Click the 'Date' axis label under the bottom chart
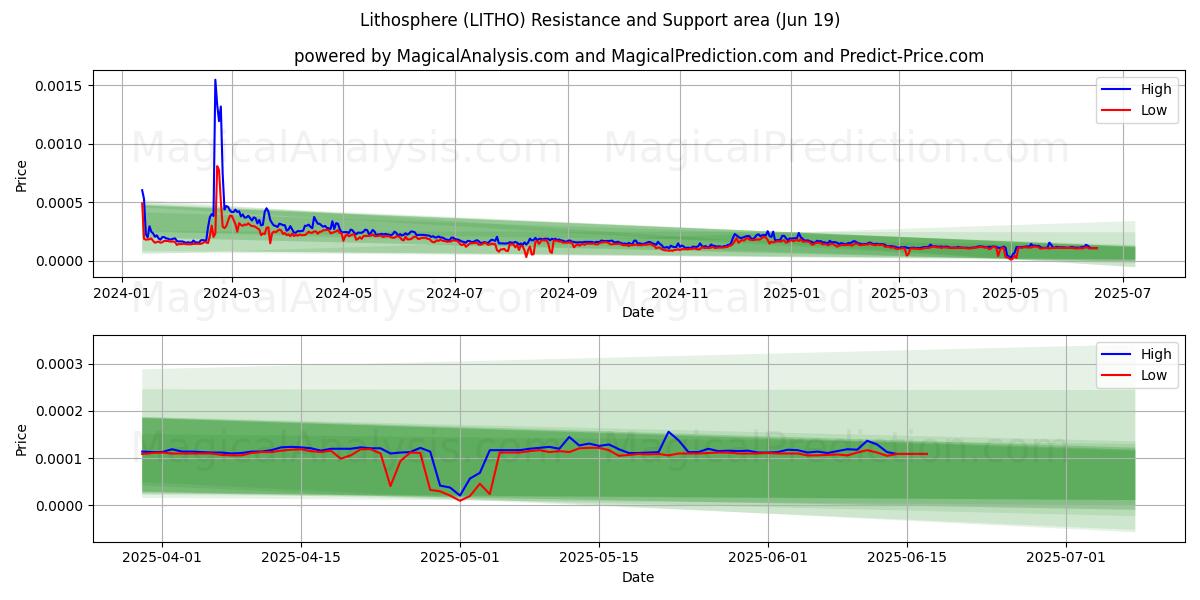Screen dimensions: 1200x600 [638, 577]
